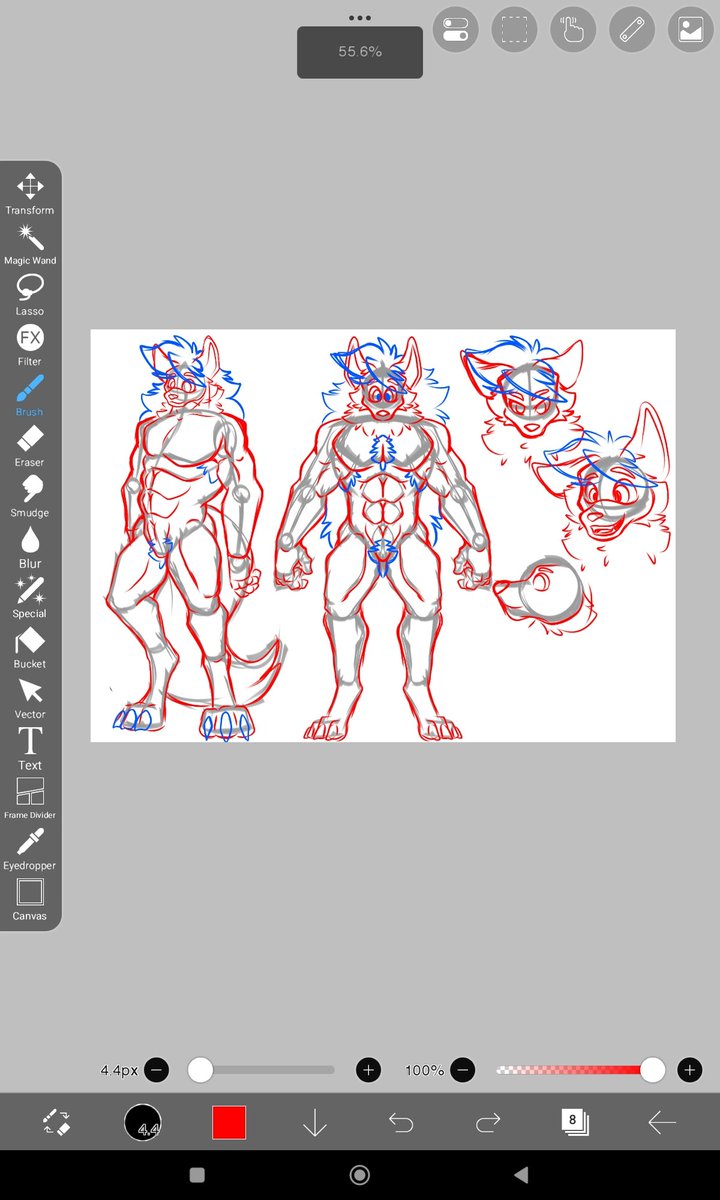The height and width of the screenshot is (1200, 720).
Task: Tap the Android back triangle button
Action: (x=521, y=1175)
